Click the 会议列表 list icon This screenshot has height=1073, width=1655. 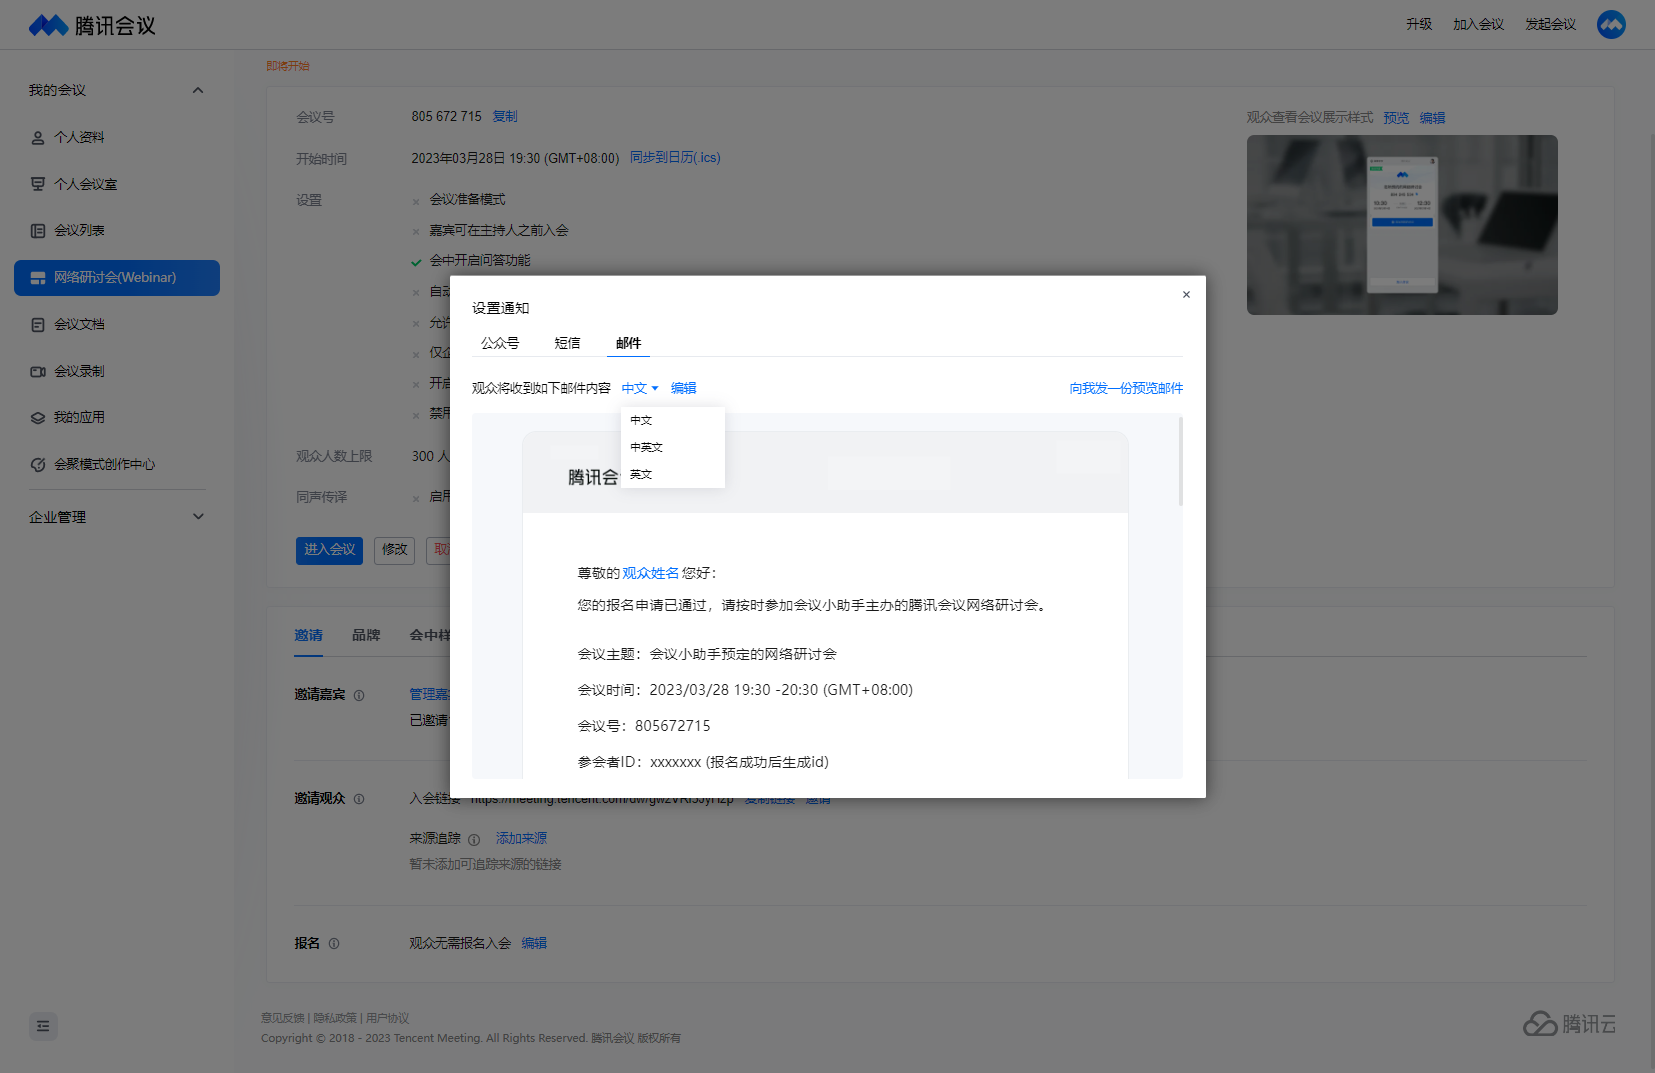(38, 231)
